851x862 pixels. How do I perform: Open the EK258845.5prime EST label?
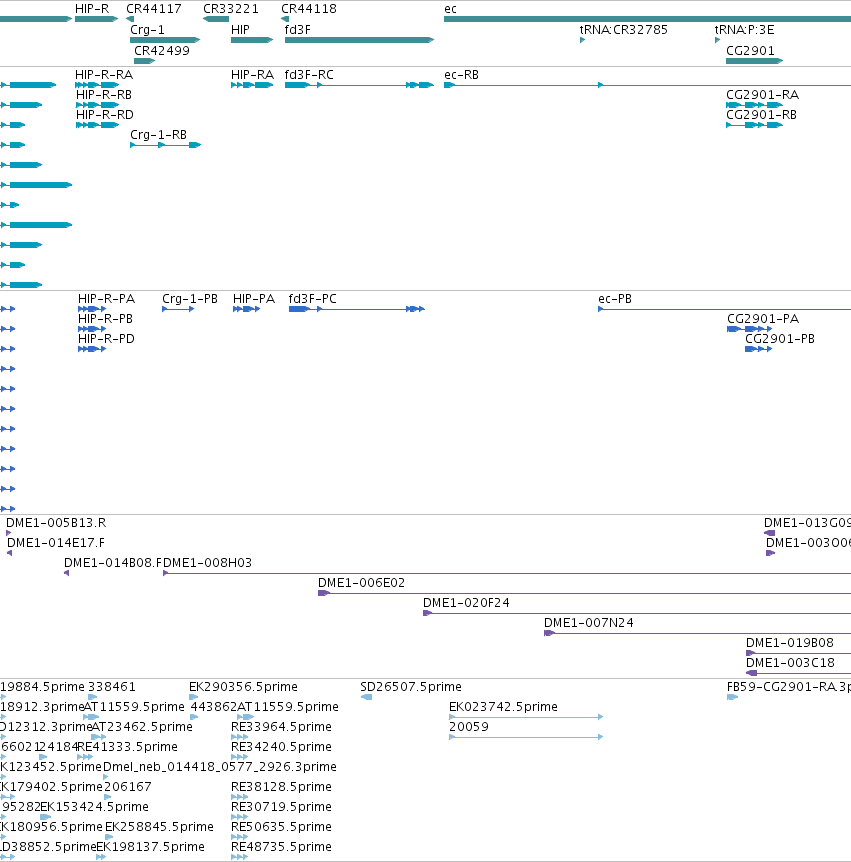[x=159, y=826]
